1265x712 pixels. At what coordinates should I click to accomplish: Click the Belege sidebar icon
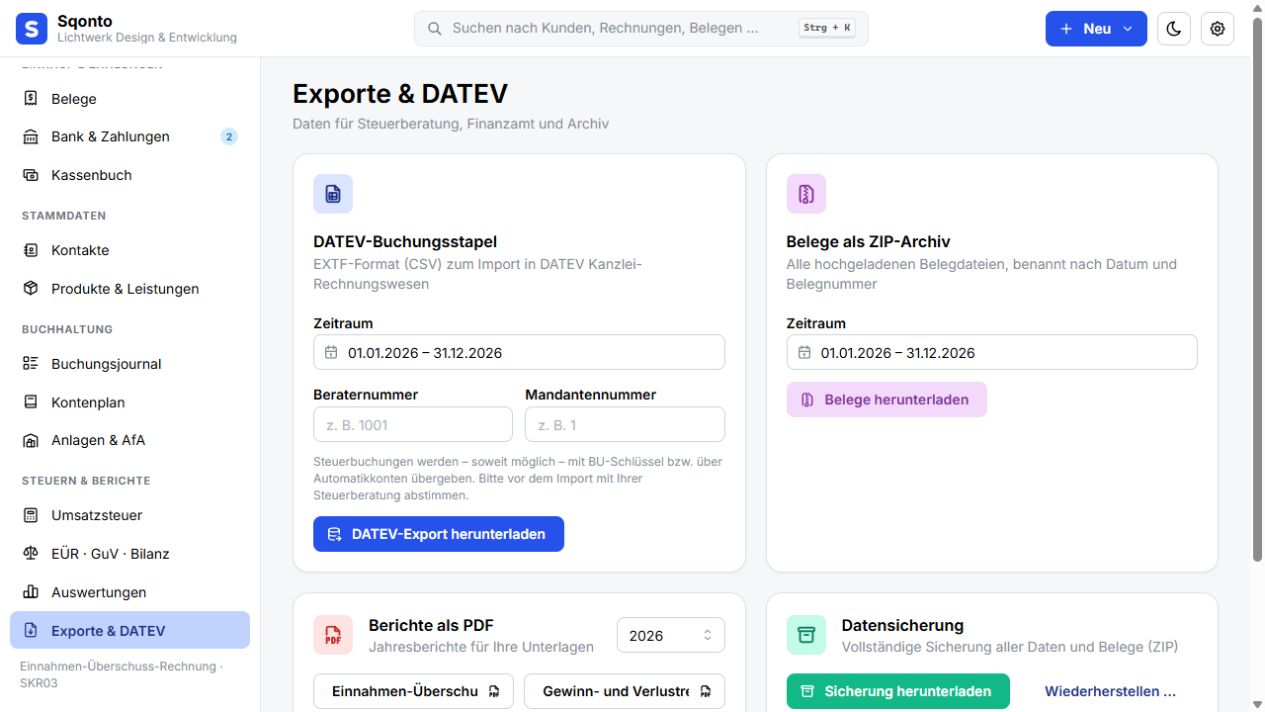[x=31, y=99]
